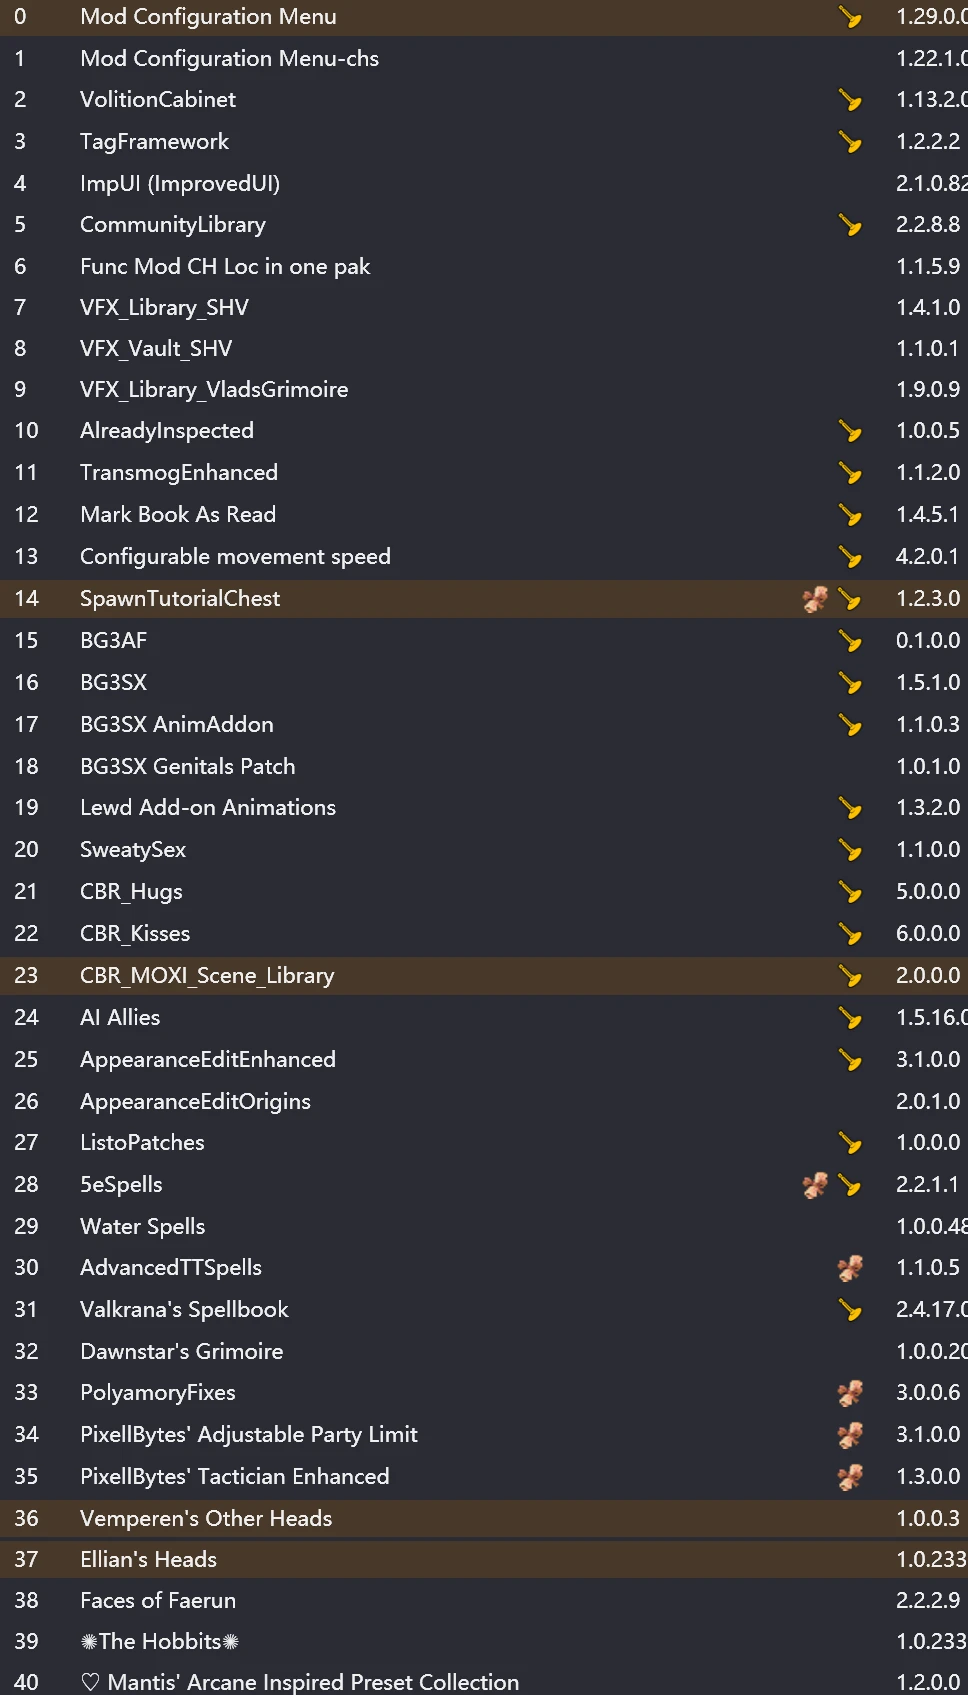Select the Dawnstar's Grimoire mod row
The height and width of the screenshot is (1695, 968).
[182, 1351]
